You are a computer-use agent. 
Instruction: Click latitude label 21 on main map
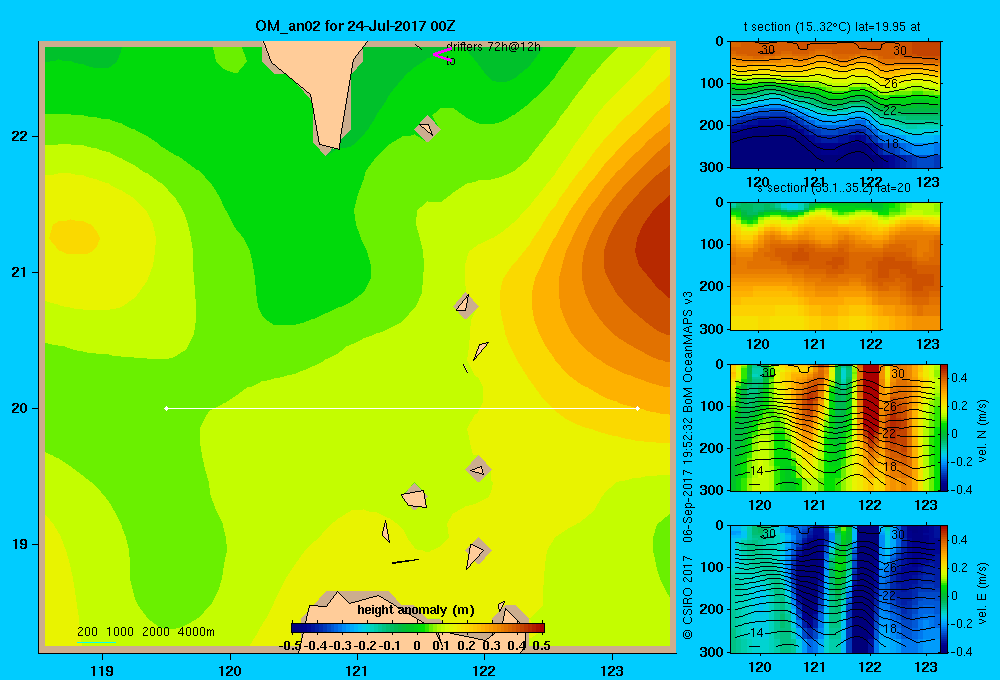coord(20,272)
